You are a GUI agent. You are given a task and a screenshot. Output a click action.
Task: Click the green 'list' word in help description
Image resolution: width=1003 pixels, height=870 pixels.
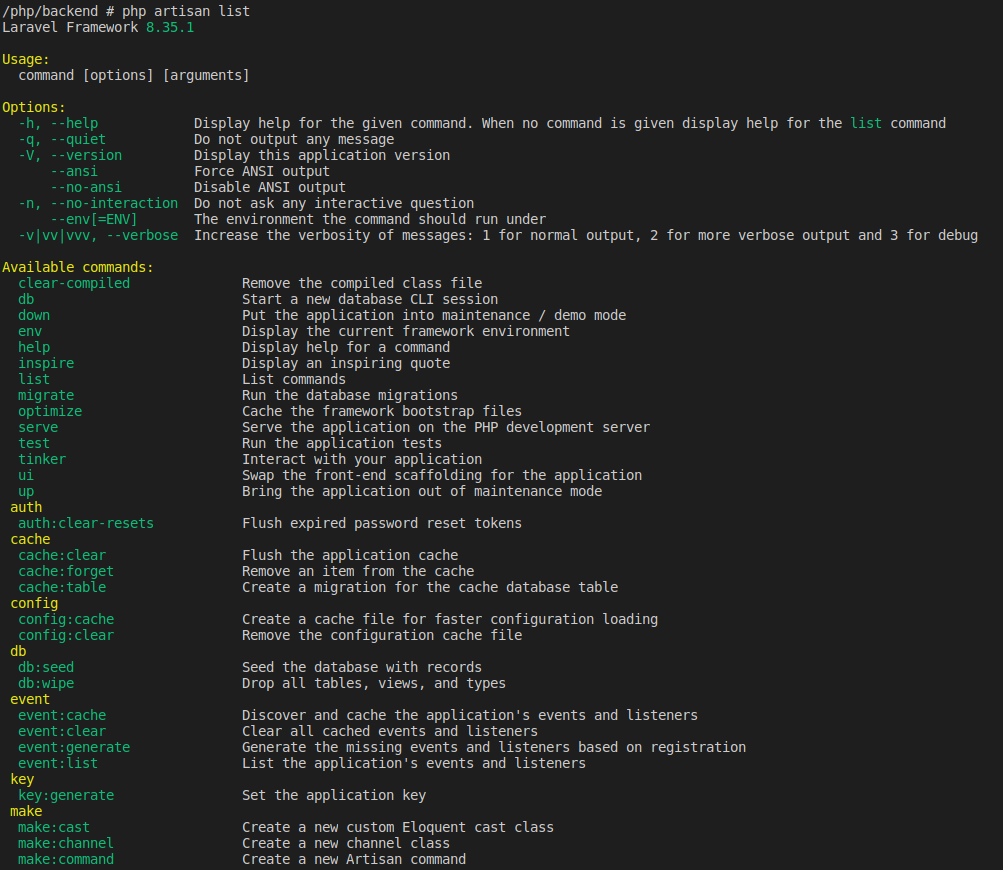(x=866, y=123)
